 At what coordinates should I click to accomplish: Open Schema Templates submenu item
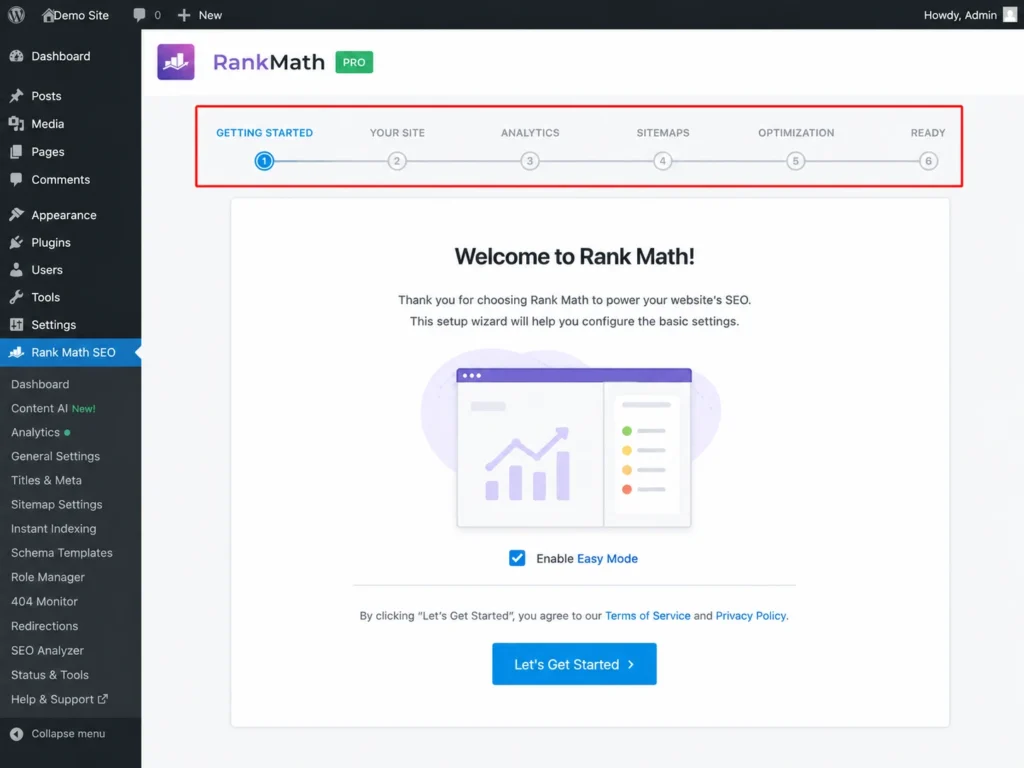click(x=61, y=552)
